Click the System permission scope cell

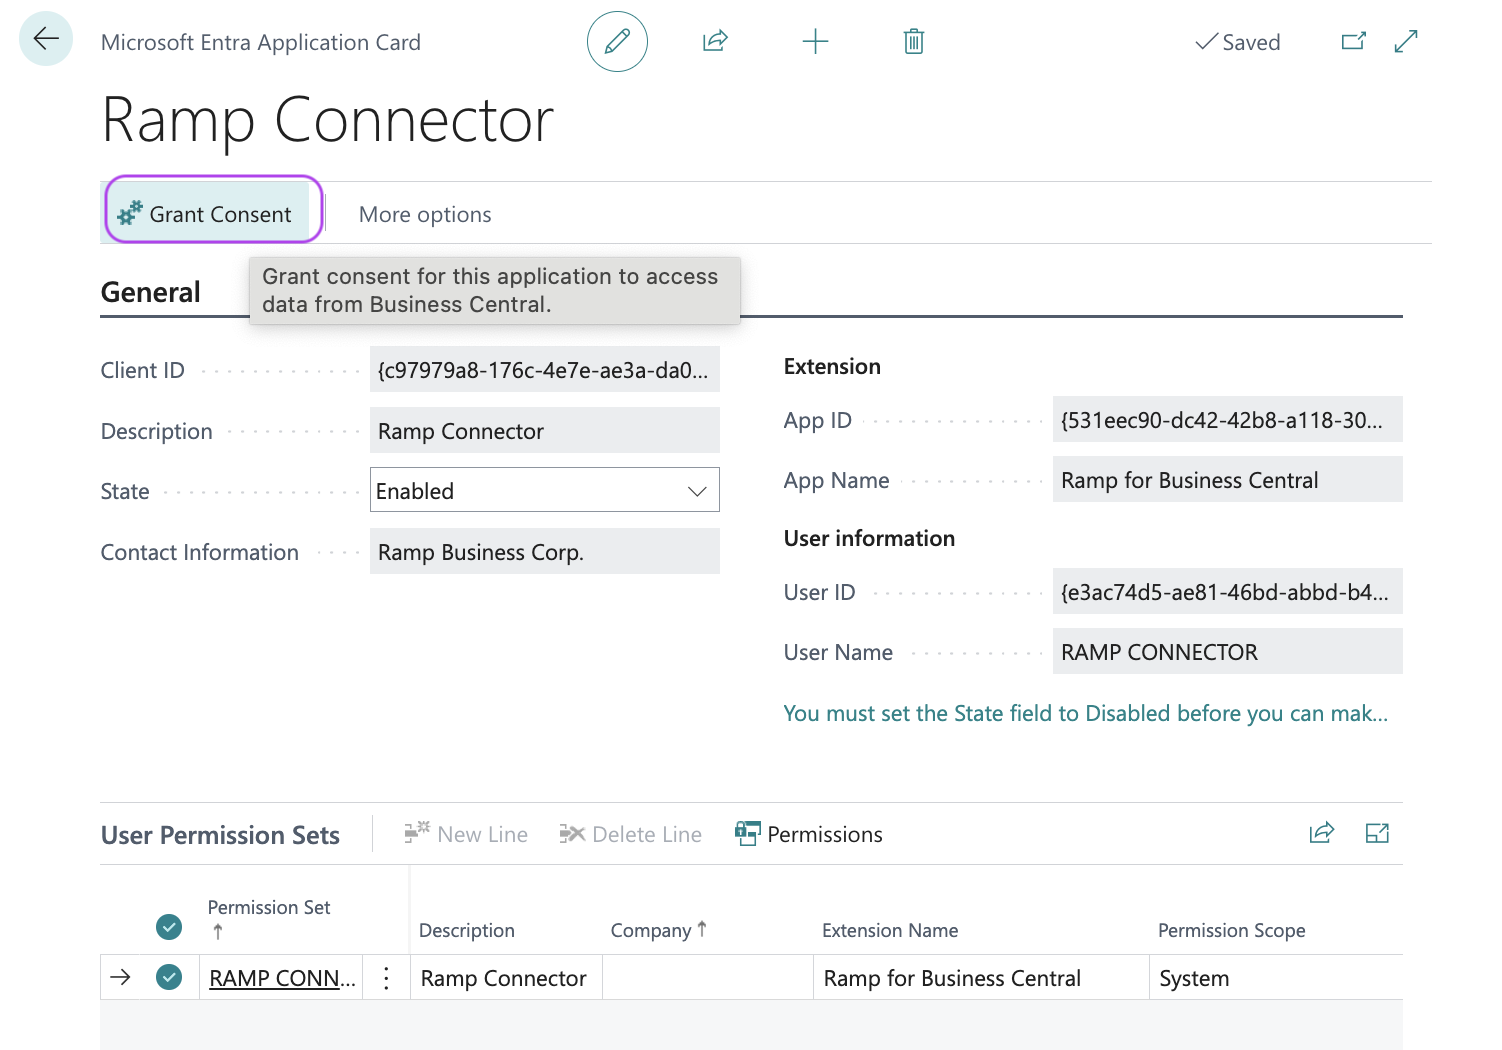[1276, 978]
